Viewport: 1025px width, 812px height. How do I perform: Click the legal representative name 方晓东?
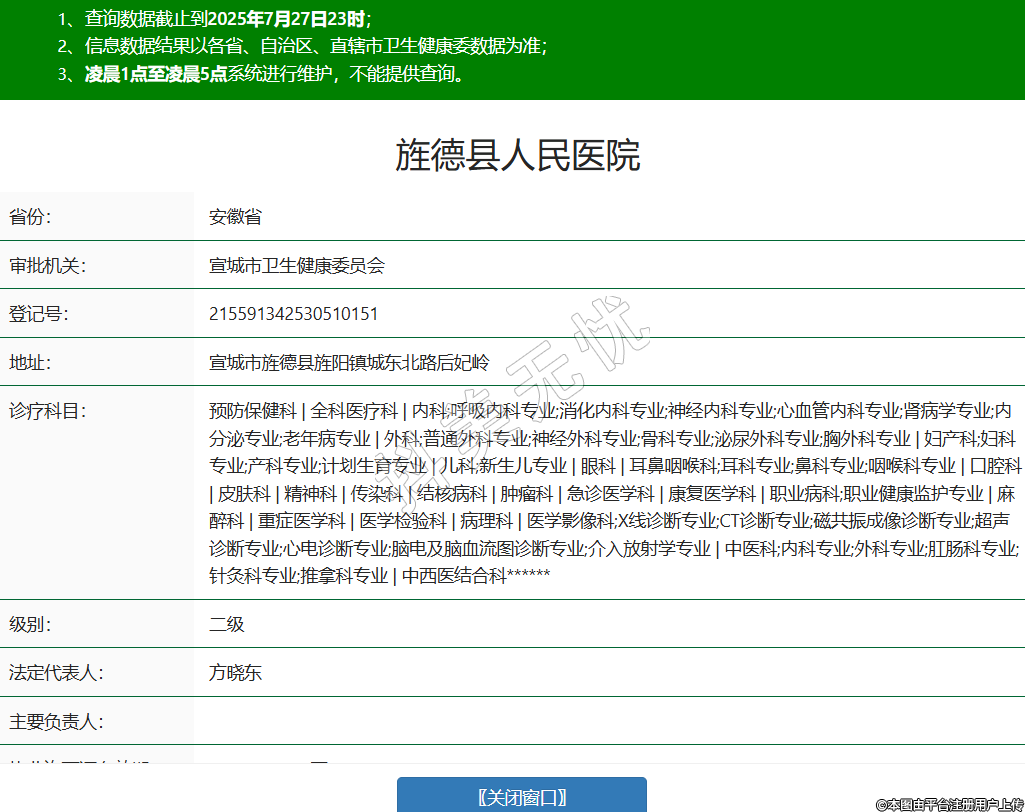[235, 673]
